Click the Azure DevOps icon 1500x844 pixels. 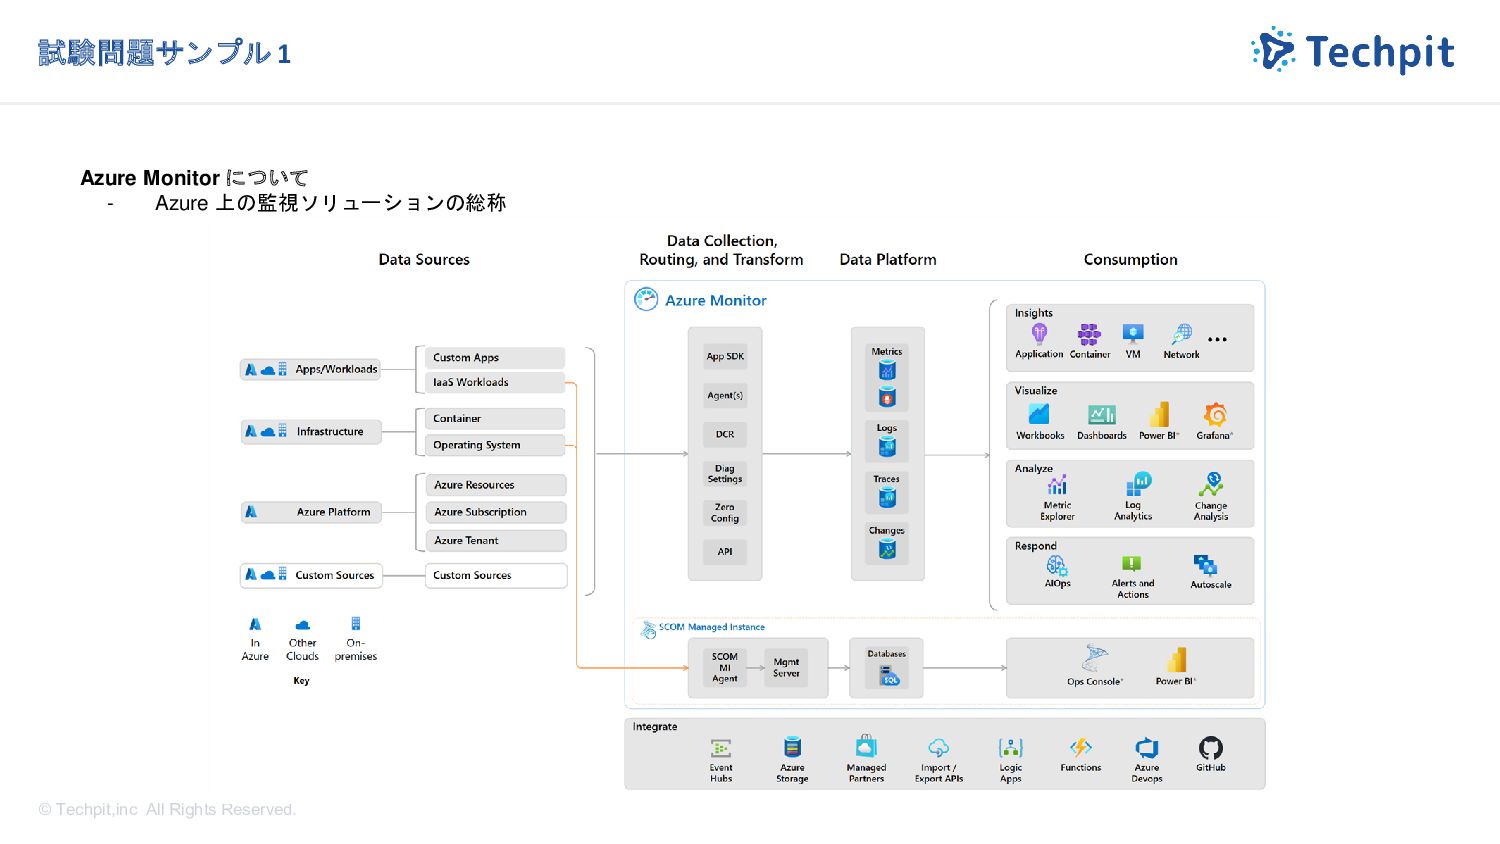pyautogui.click(x=1147, y=748)
